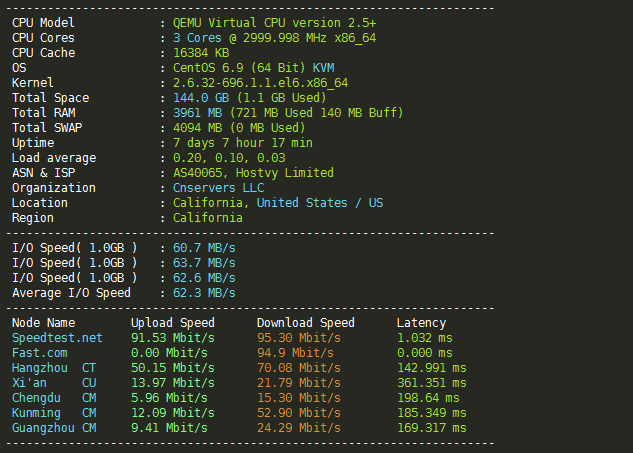Click the Upload Speed column header

(172, 323)
